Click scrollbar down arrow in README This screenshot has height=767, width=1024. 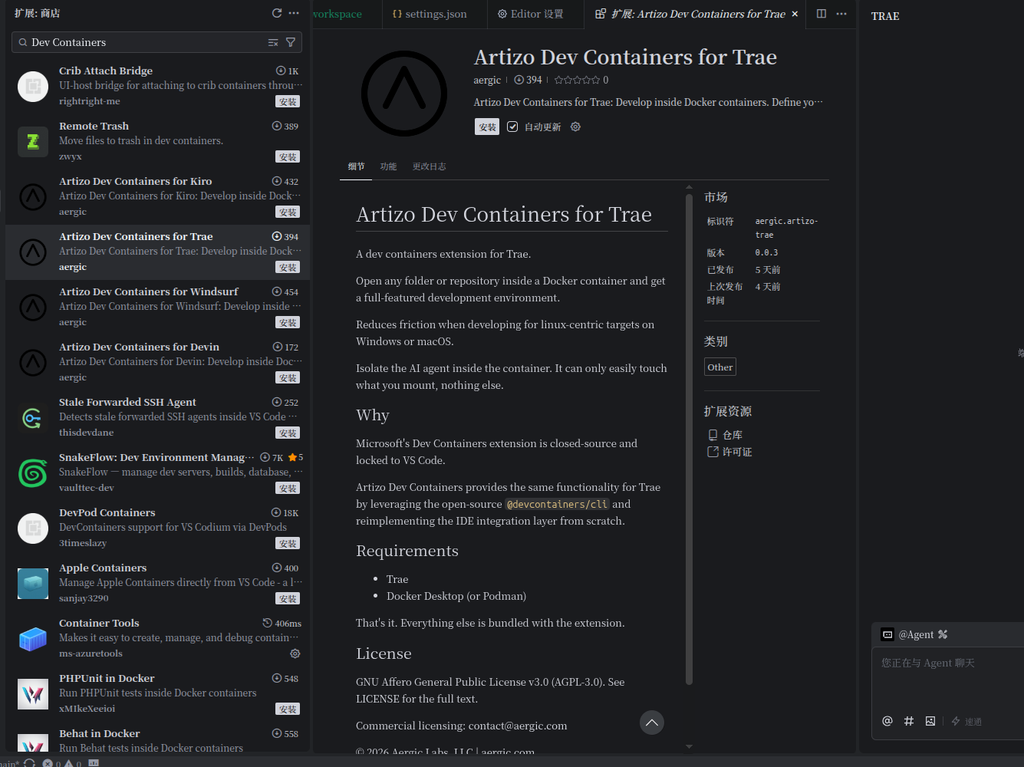click(x=689, y=747)
